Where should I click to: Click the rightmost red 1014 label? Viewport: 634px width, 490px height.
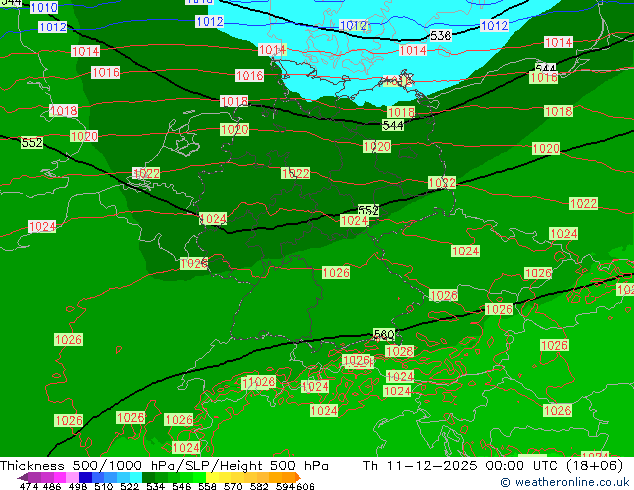[x=558, y=42]
